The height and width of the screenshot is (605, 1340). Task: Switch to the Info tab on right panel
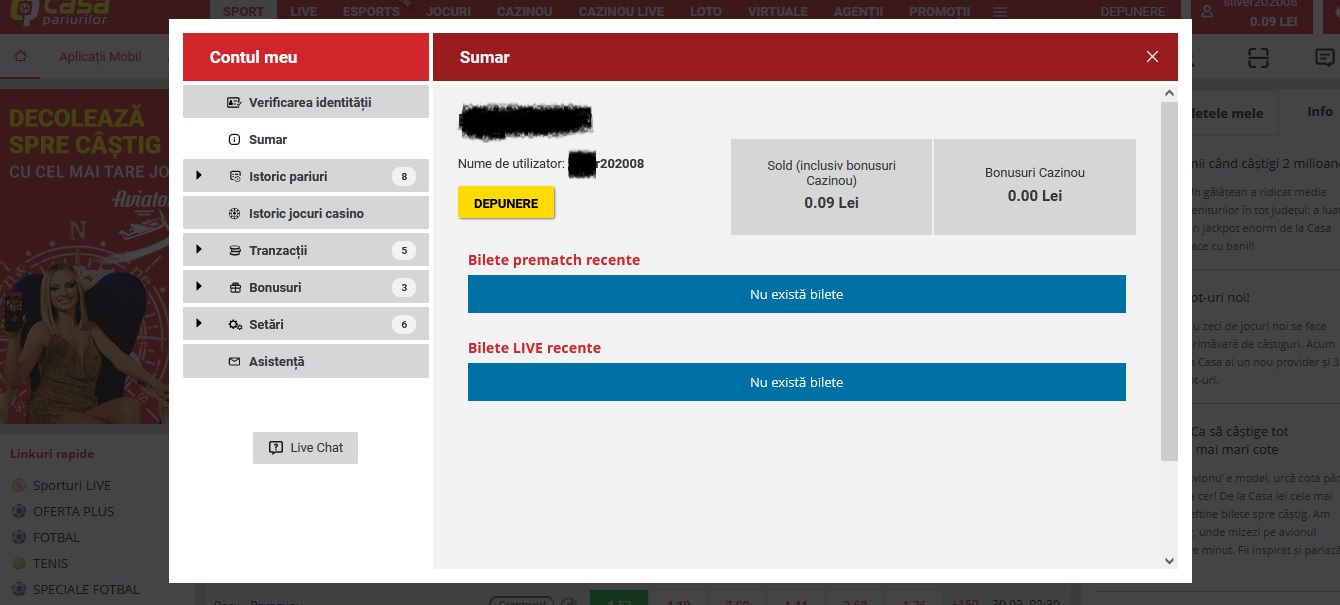1320,112
